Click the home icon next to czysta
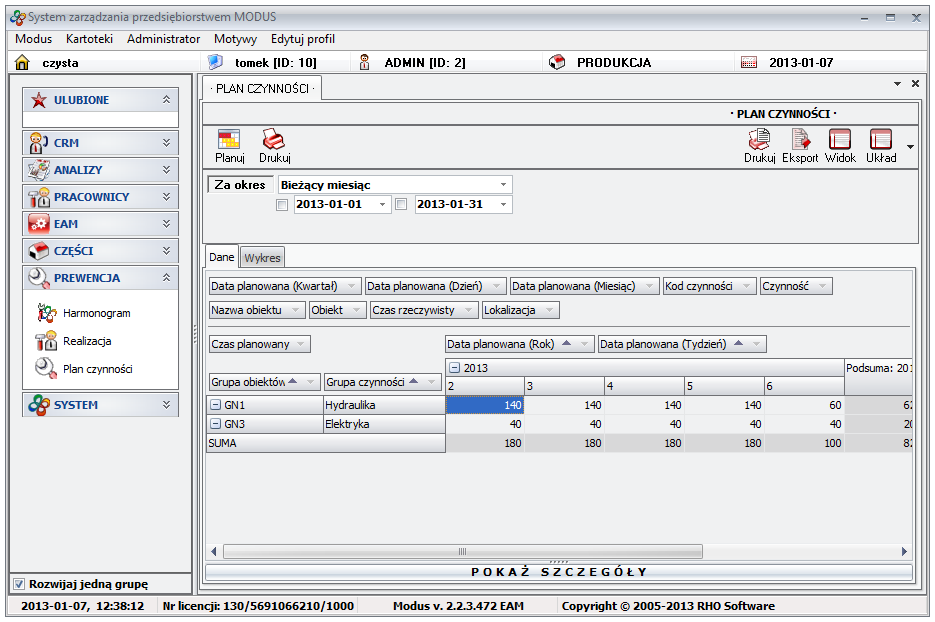Image resolution: width=935 pixels, height=622 pixels. point(22,62)
